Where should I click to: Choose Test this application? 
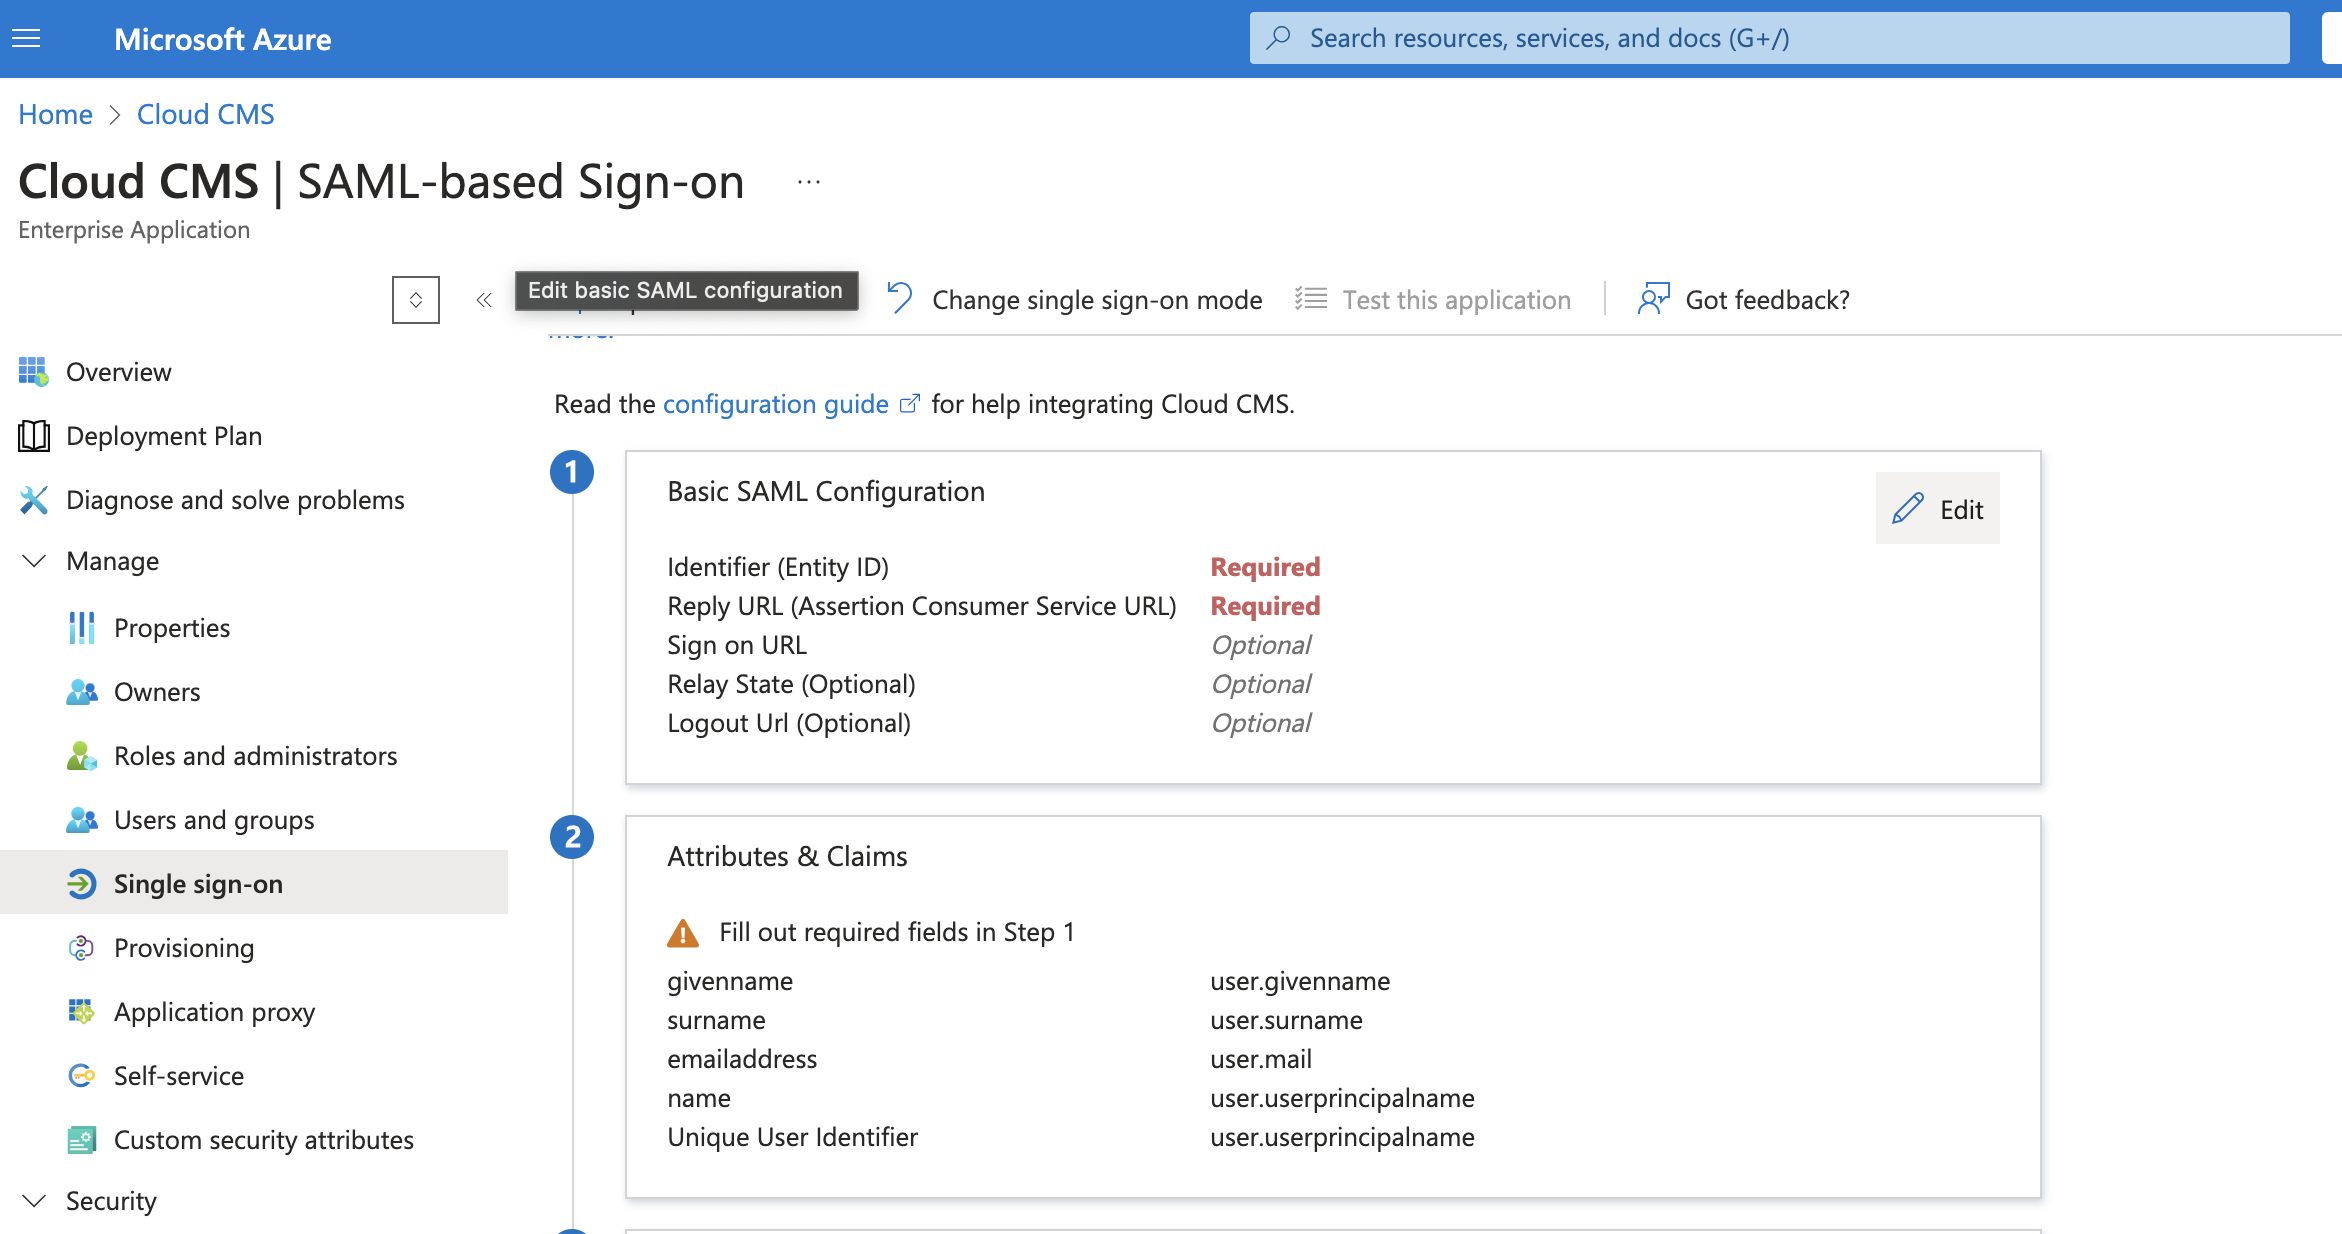coord(1456,300)
